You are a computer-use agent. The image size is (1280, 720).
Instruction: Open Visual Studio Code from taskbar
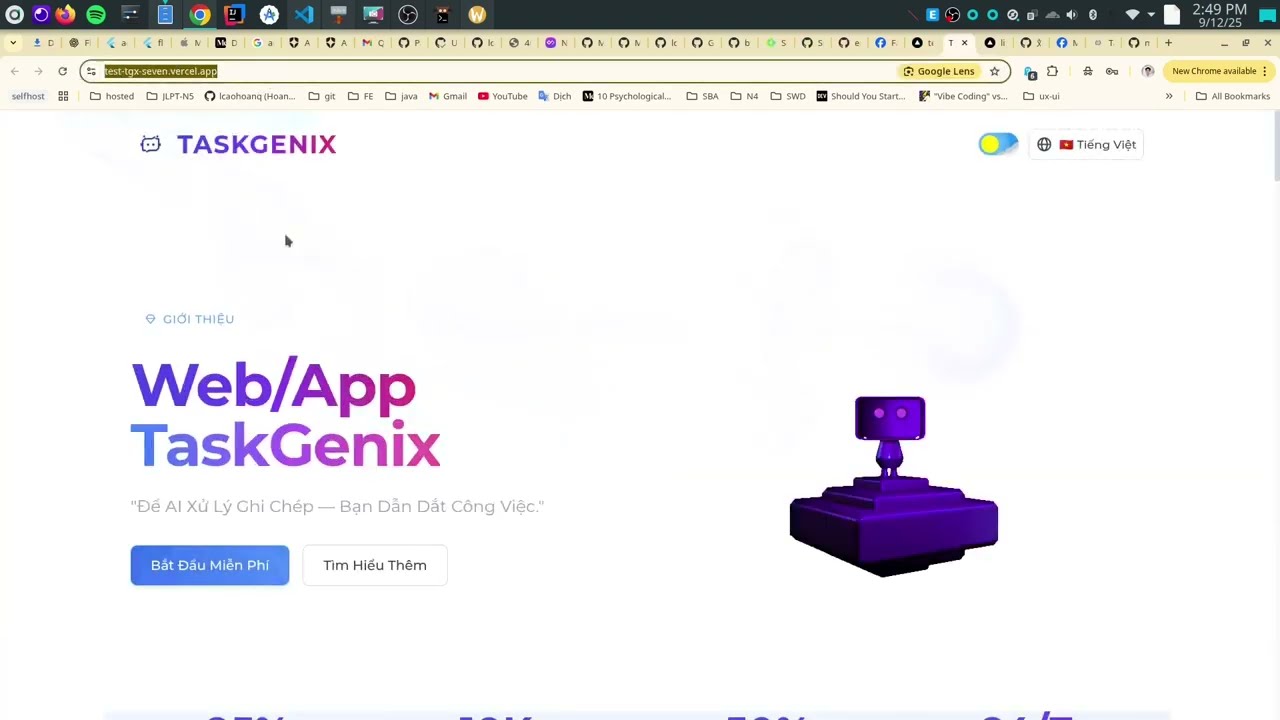pos(304,15)
